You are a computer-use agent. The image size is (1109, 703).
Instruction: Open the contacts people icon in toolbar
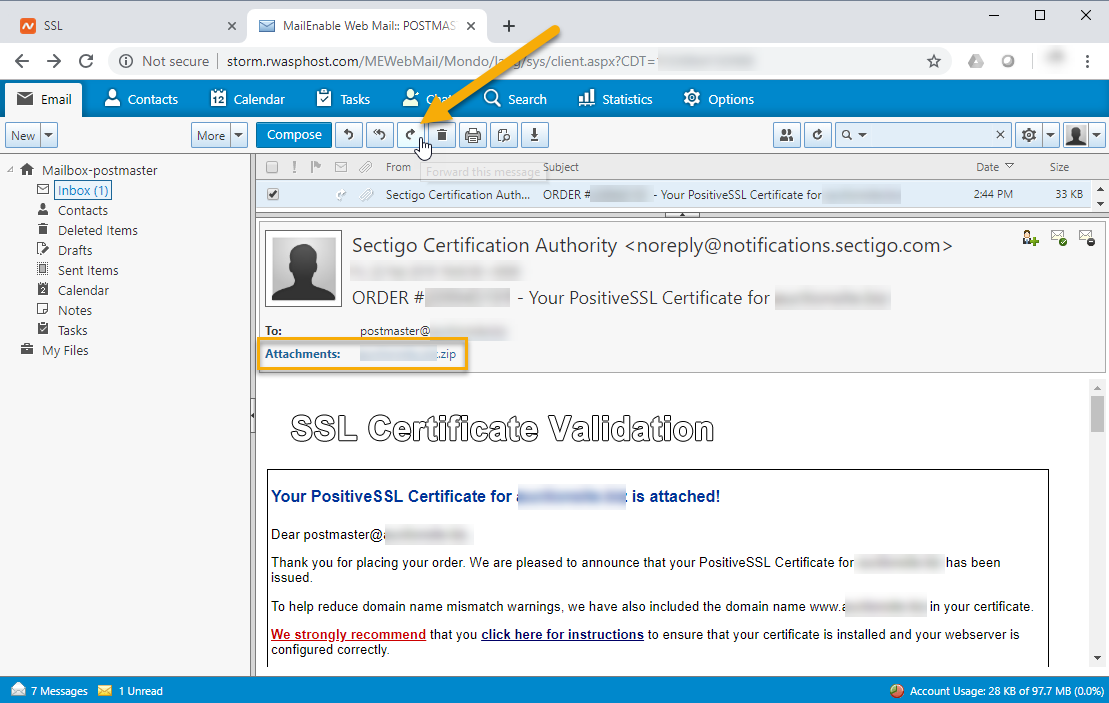pos(786,135)
